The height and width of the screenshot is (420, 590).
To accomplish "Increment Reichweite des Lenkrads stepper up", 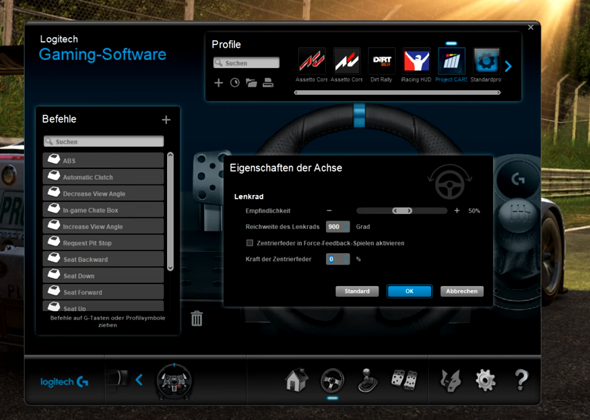I will 347,224.
